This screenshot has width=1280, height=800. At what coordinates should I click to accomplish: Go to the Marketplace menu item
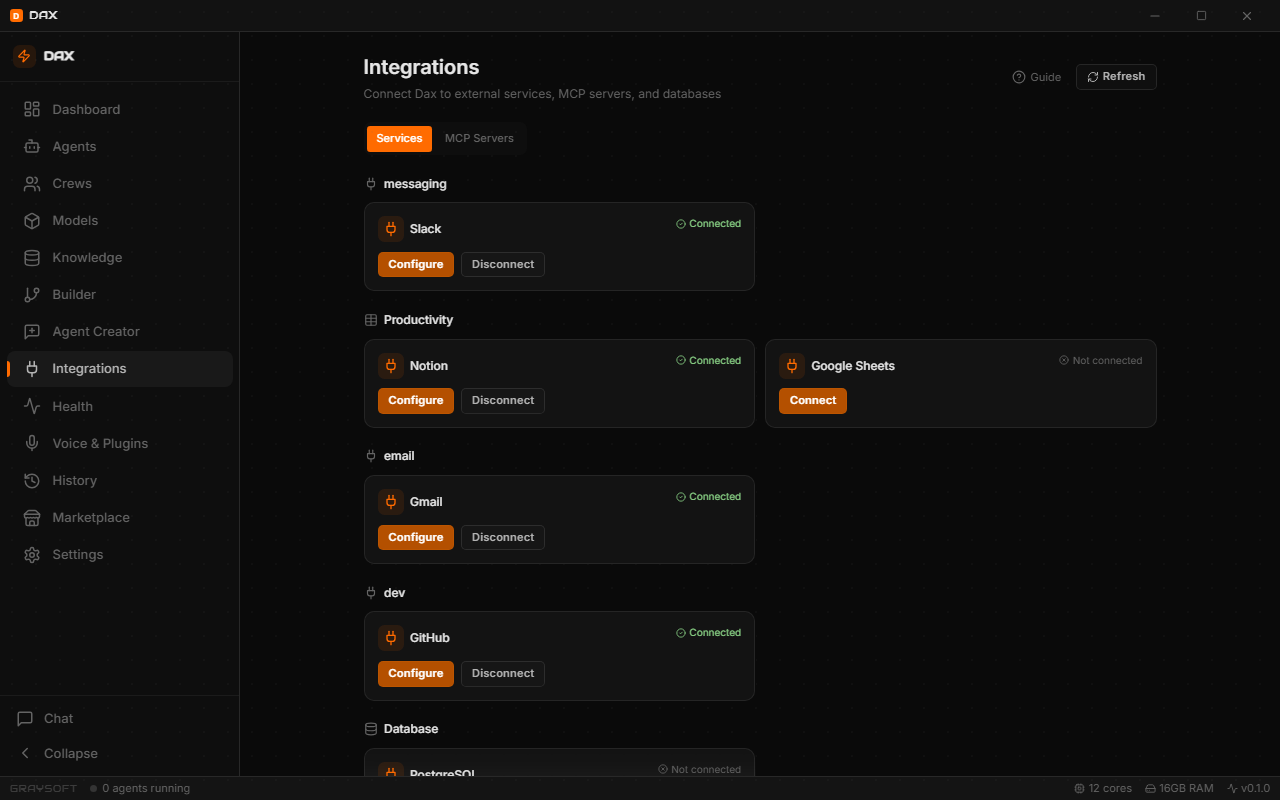tap(120, 517)
